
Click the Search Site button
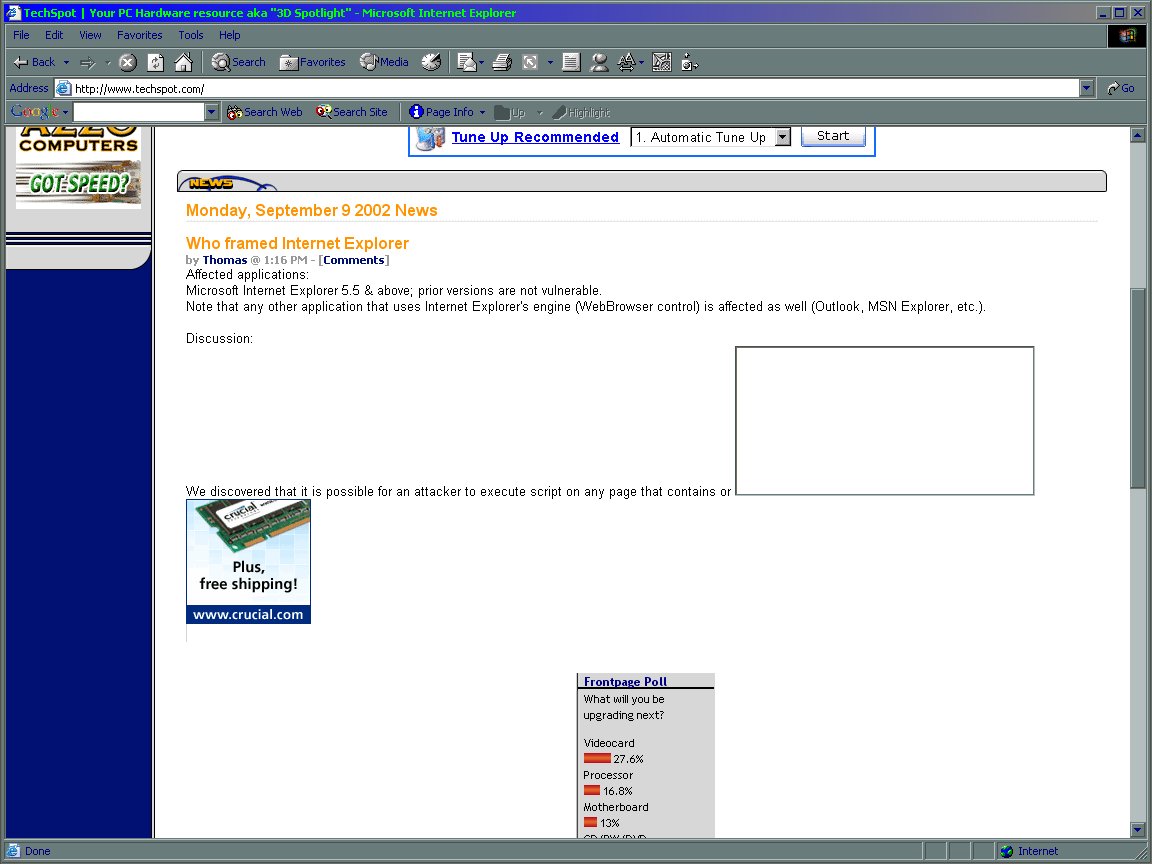coord(352,112)
